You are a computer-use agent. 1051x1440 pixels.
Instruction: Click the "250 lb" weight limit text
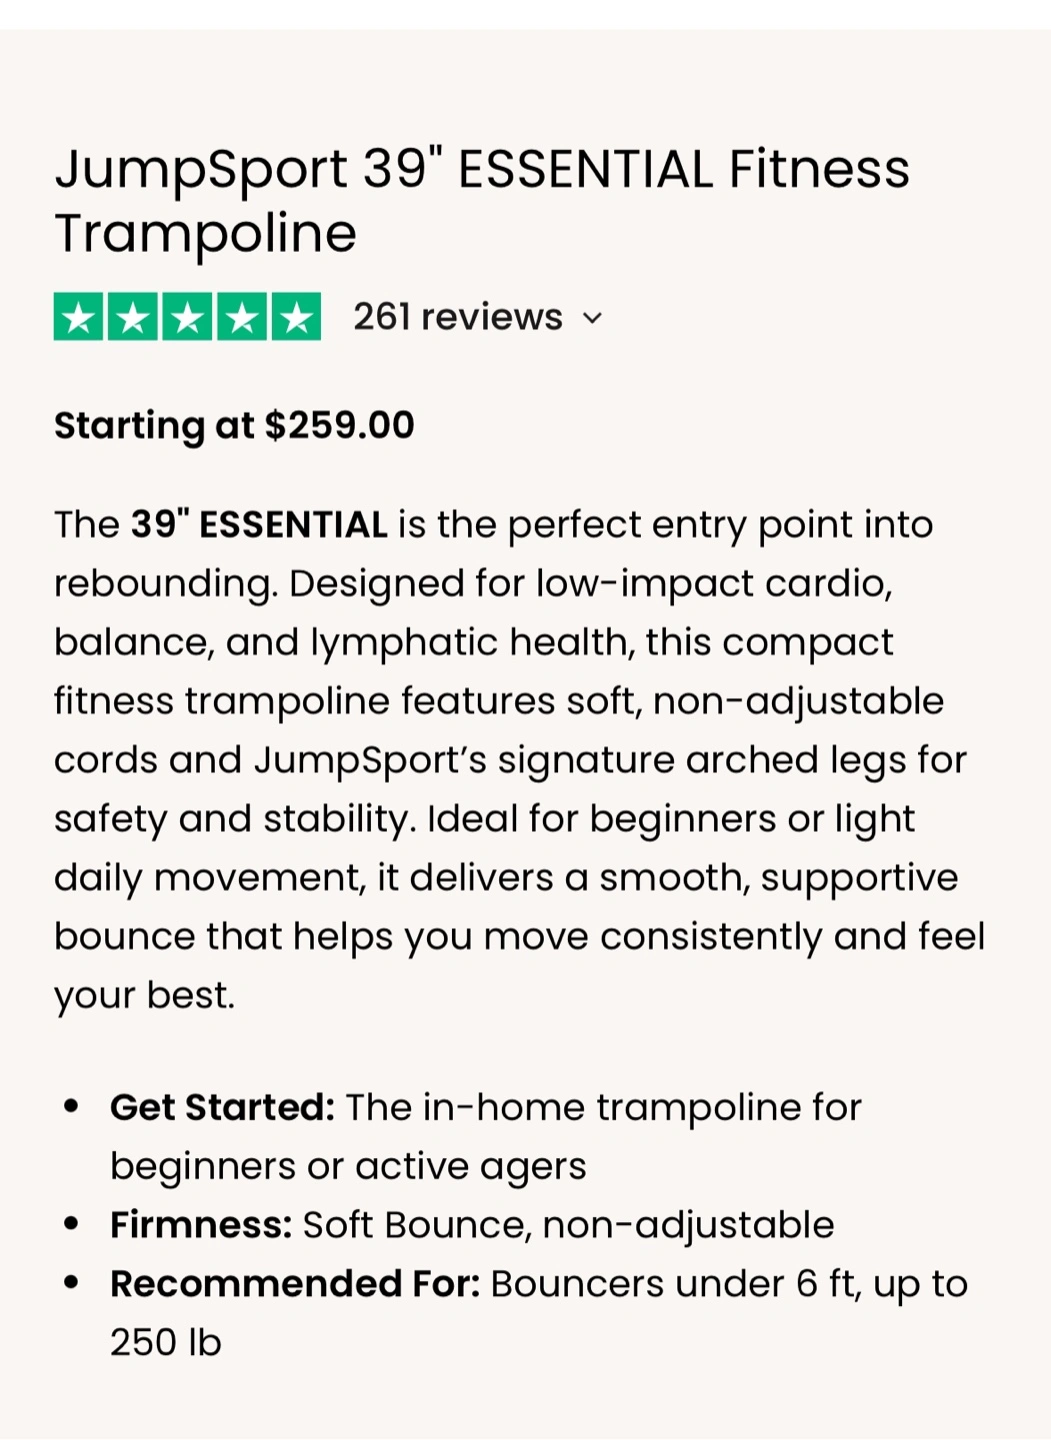(x=165, y=1342)
